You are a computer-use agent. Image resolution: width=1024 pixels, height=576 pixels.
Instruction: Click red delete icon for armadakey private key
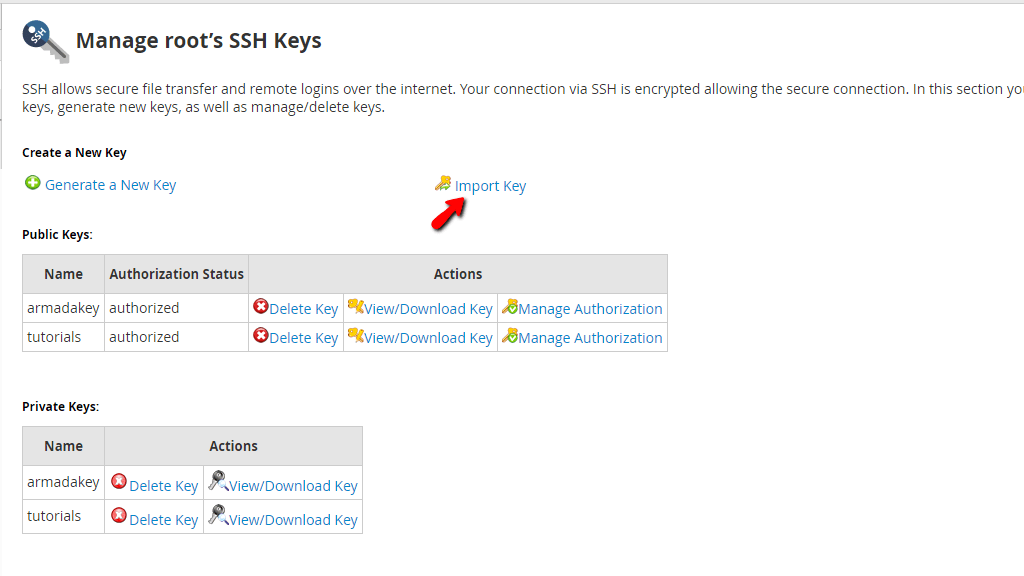[x=119, y=482]
